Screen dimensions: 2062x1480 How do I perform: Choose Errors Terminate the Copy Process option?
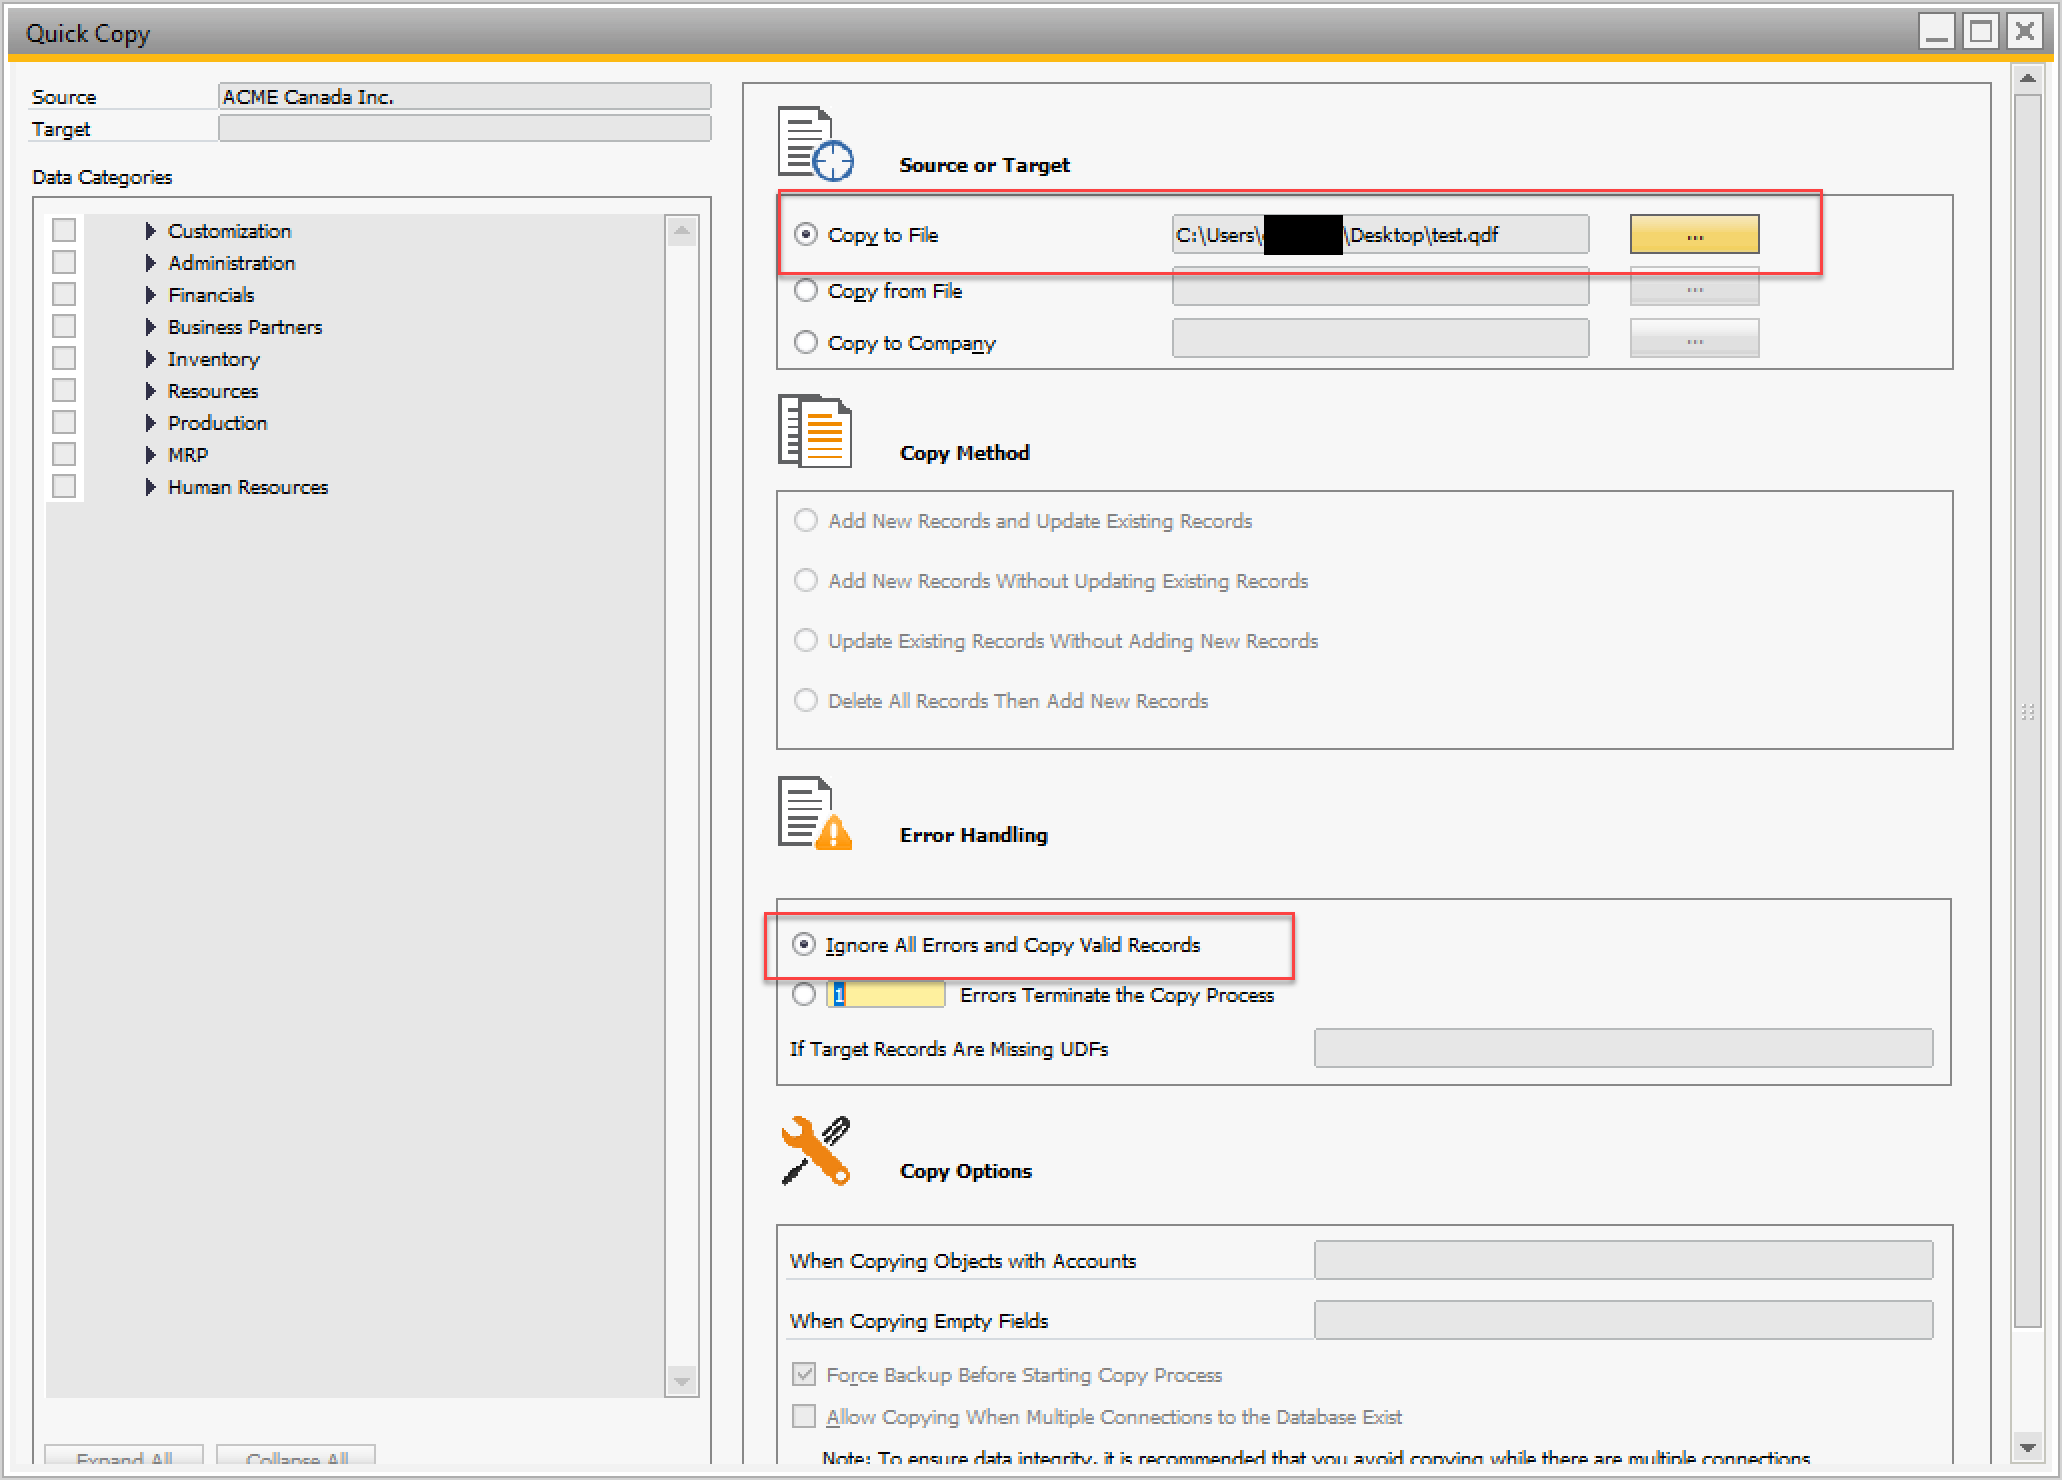click(x=804, y=995)
